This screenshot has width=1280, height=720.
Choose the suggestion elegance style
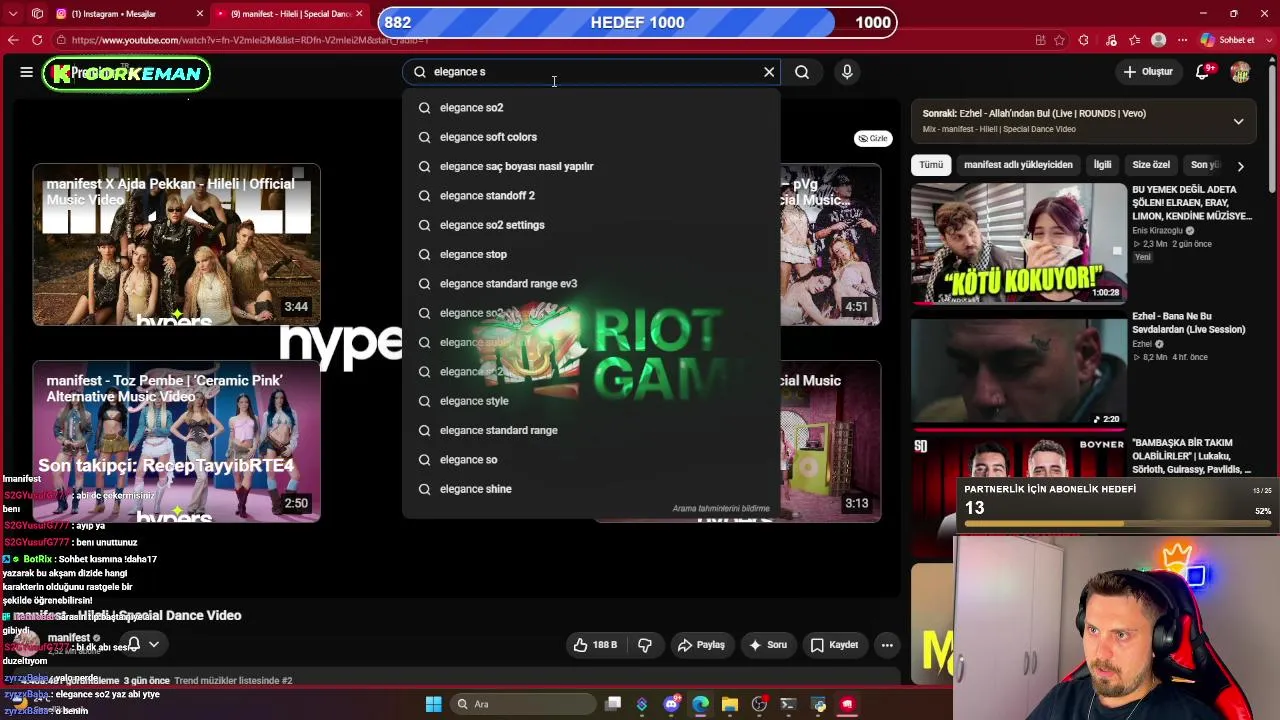pyautogui.click(x=591, y=401)
